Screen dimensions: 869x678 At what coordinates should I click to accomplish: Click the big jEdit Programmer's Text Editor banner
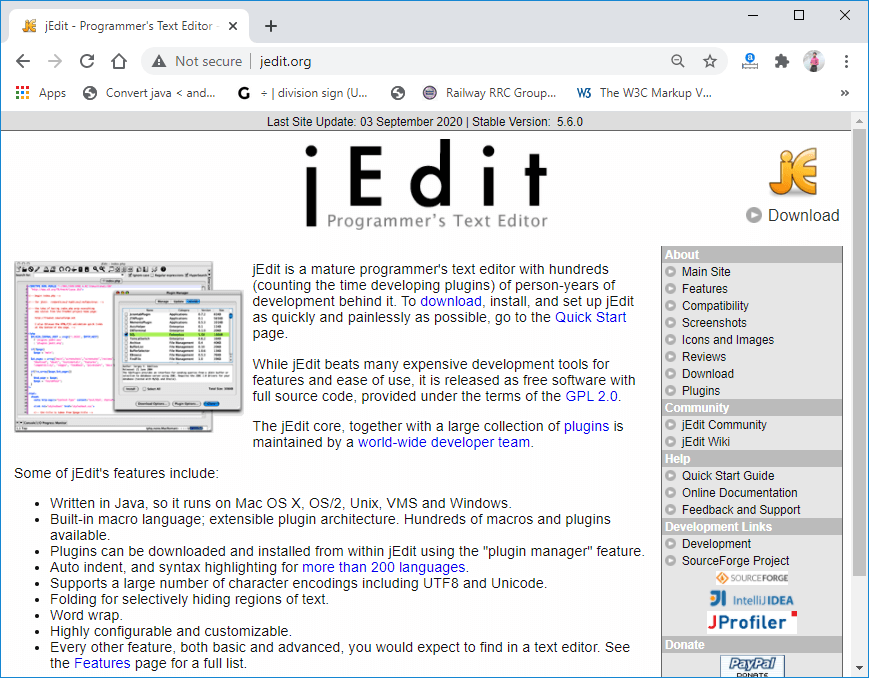point(426,184)
